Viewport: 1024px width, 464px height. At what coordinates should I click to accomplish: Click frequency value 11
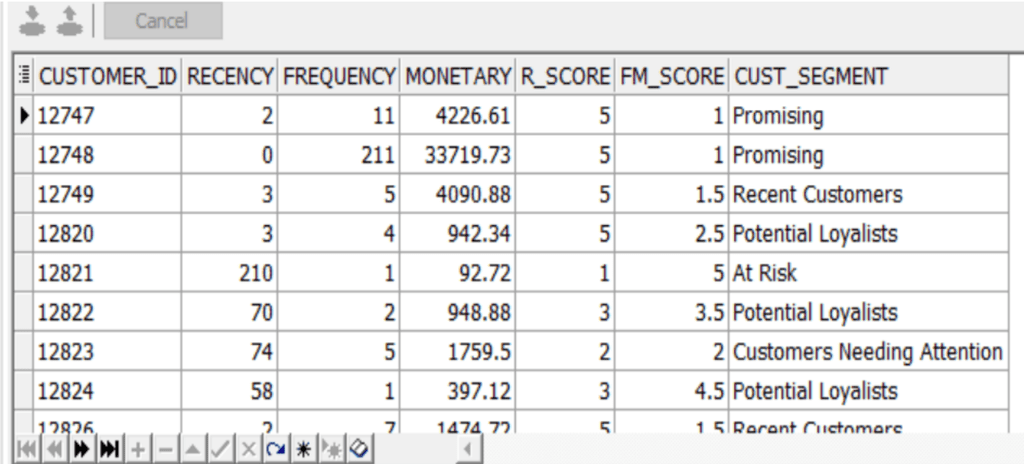338,116
